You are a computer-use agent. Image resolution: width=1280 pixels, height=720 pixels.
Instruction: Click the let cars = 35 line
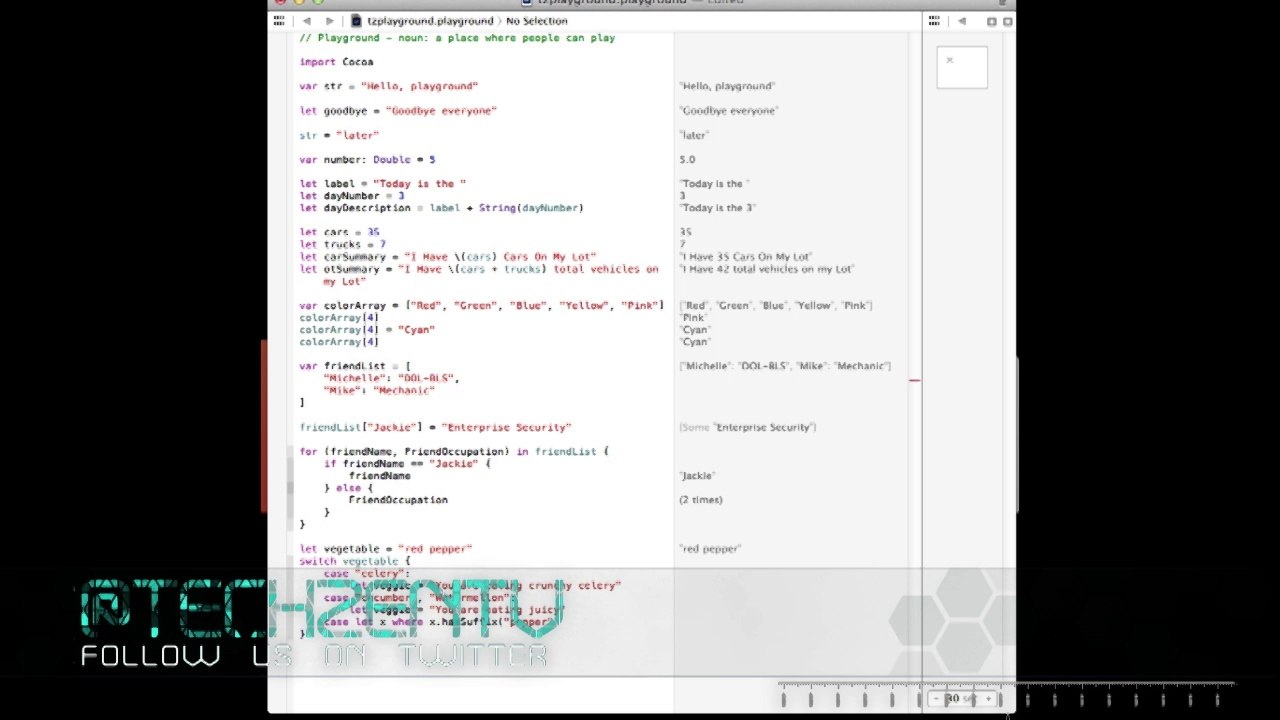click(x=339, y=232)
